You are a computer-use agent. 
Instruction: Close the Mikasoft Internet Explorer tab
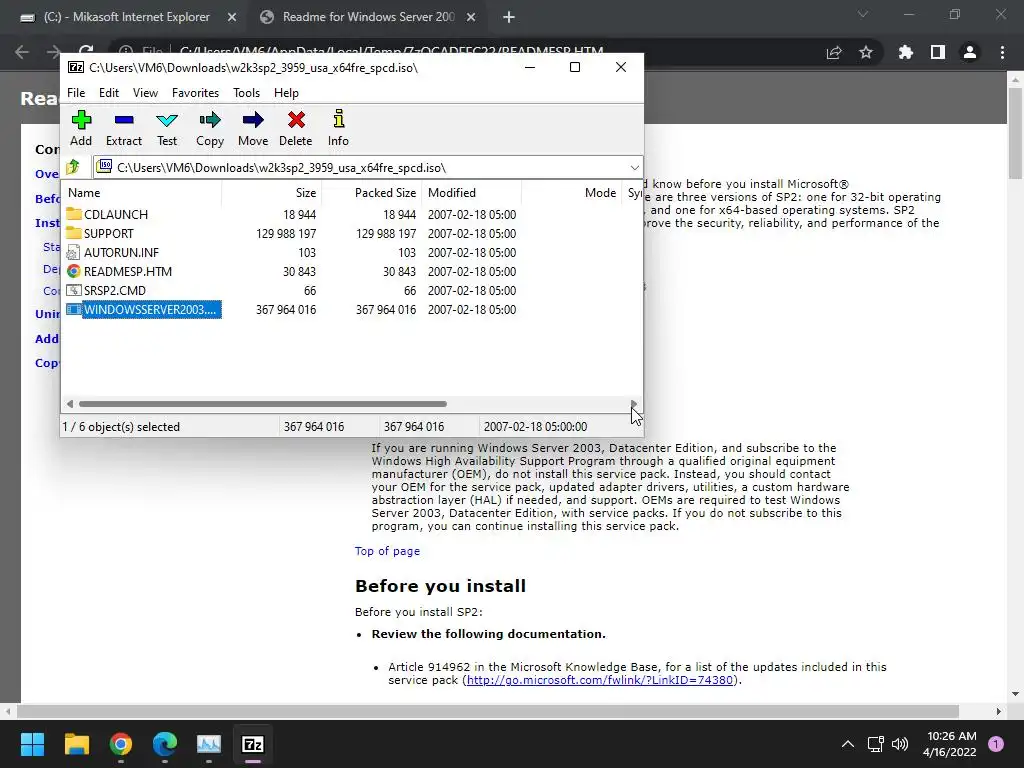232,17
